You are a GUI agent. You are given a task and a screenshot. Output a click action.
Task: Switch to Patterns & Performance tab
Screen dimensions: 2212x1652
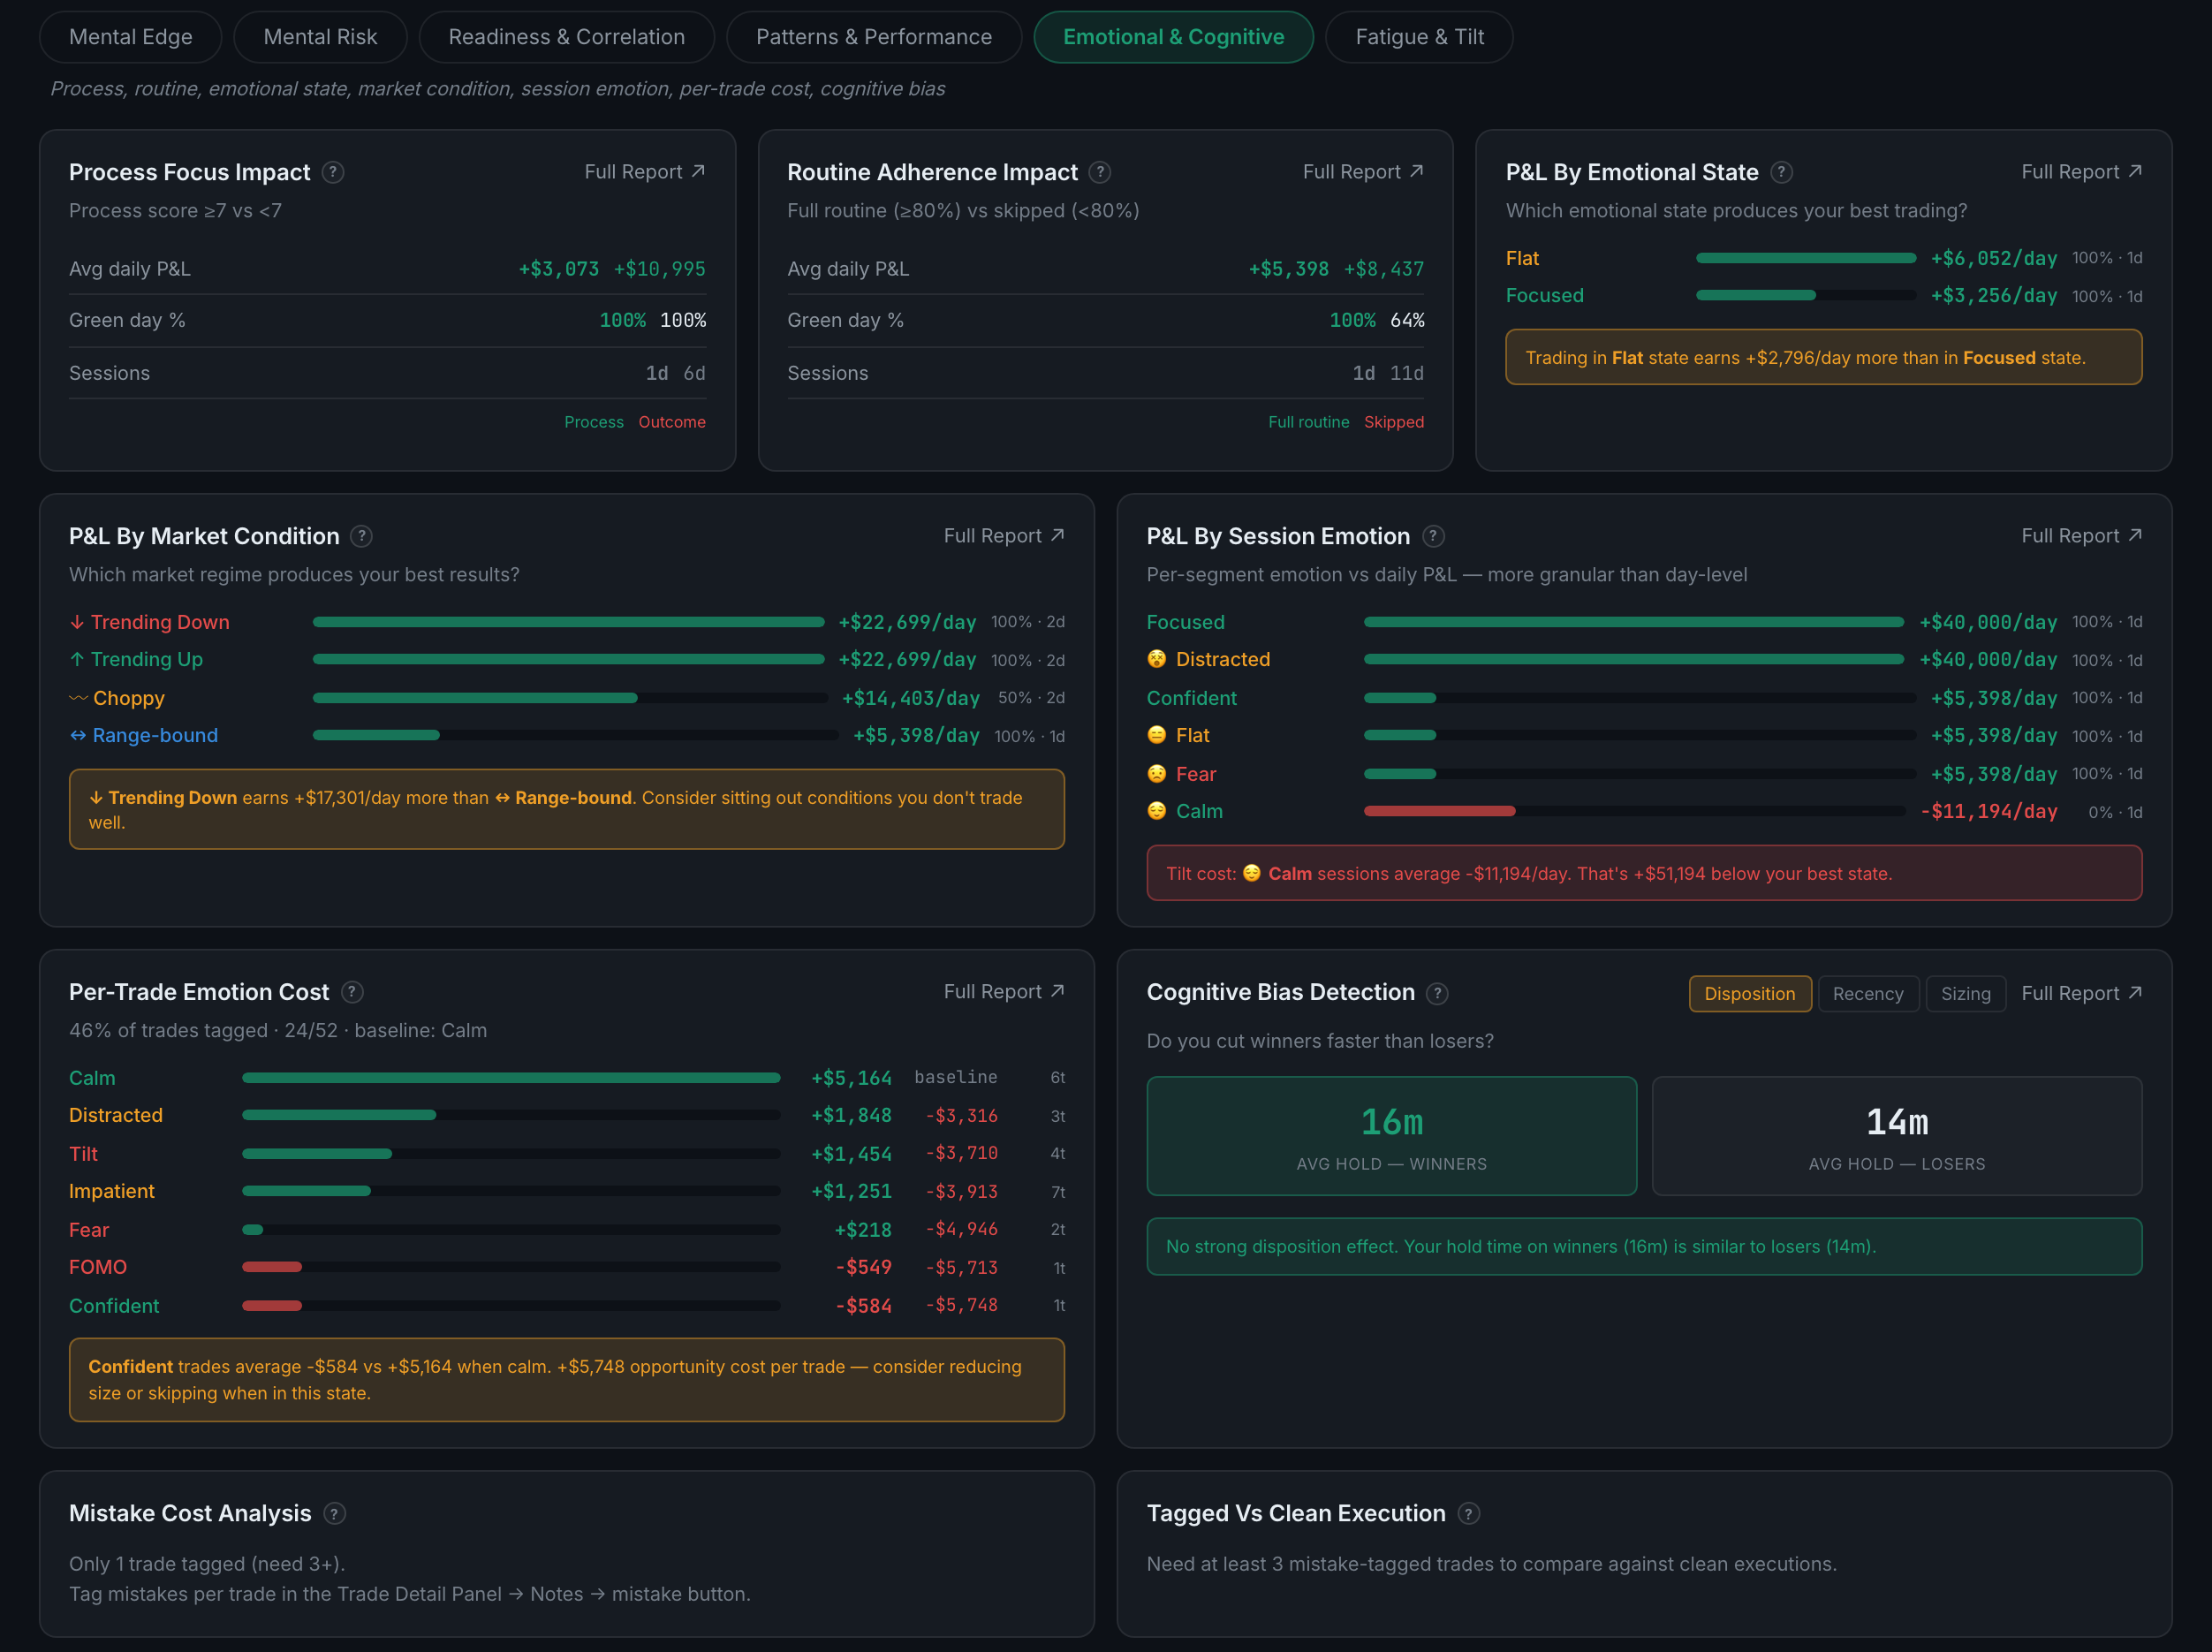coord(874,37)
